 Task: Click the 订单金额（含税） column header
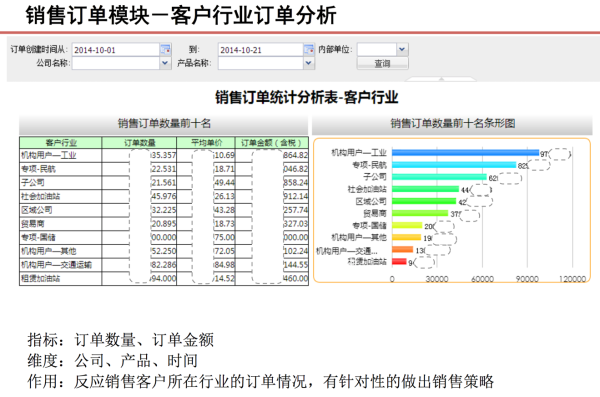272,143
